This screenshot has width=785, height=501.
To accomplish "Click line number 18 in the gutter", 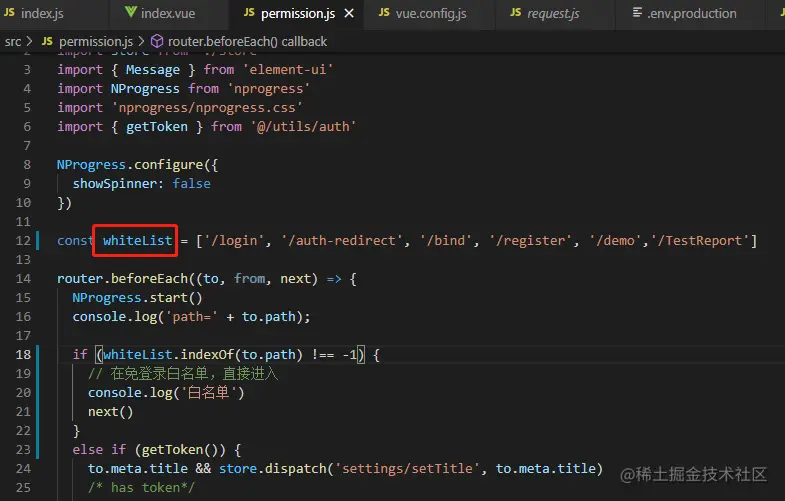I will [x=23, y=355].
